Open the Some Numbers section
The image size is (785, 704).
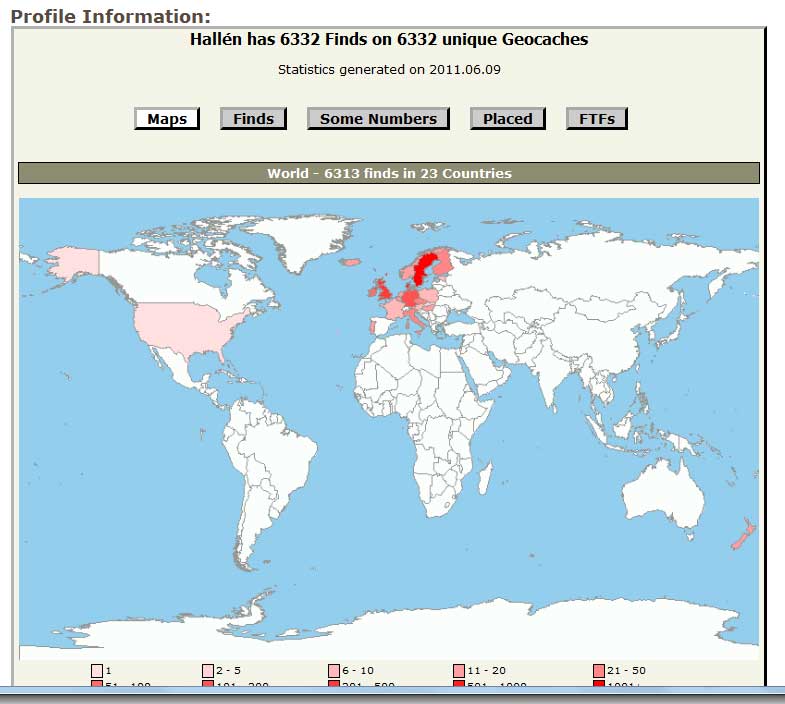pos(378,119)
